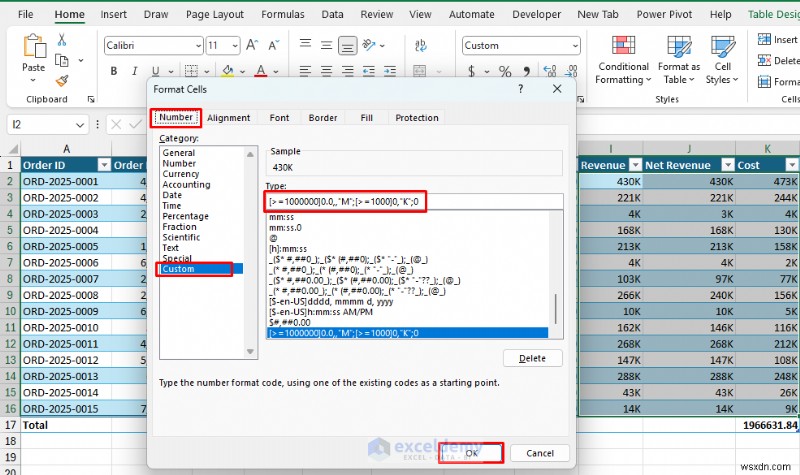Open the font size dropdown
The image size is (800, 475).
tap(235, 46)
